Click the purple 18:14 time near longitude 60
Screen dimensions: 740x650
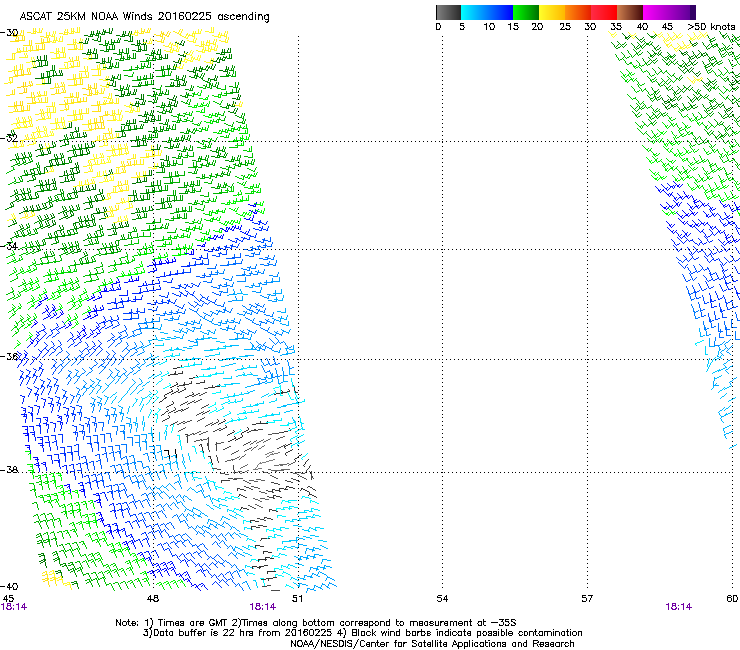[679, 607]
